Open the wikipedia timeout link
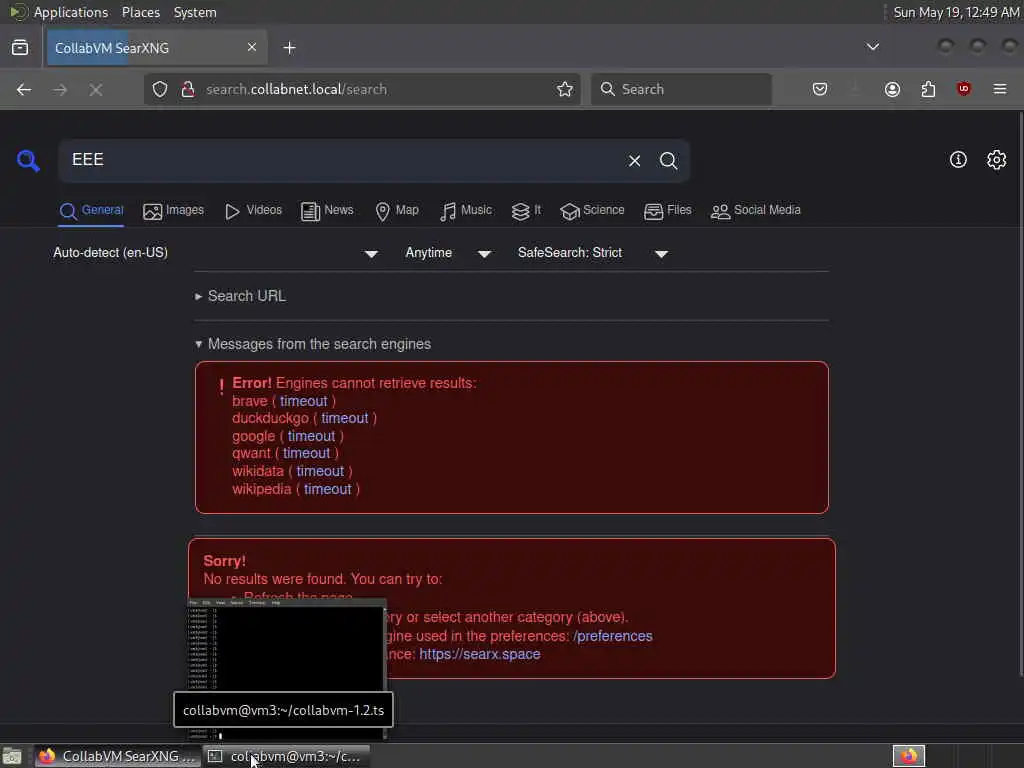Screen dimensions: 1024x768 [x=328, y=489]
